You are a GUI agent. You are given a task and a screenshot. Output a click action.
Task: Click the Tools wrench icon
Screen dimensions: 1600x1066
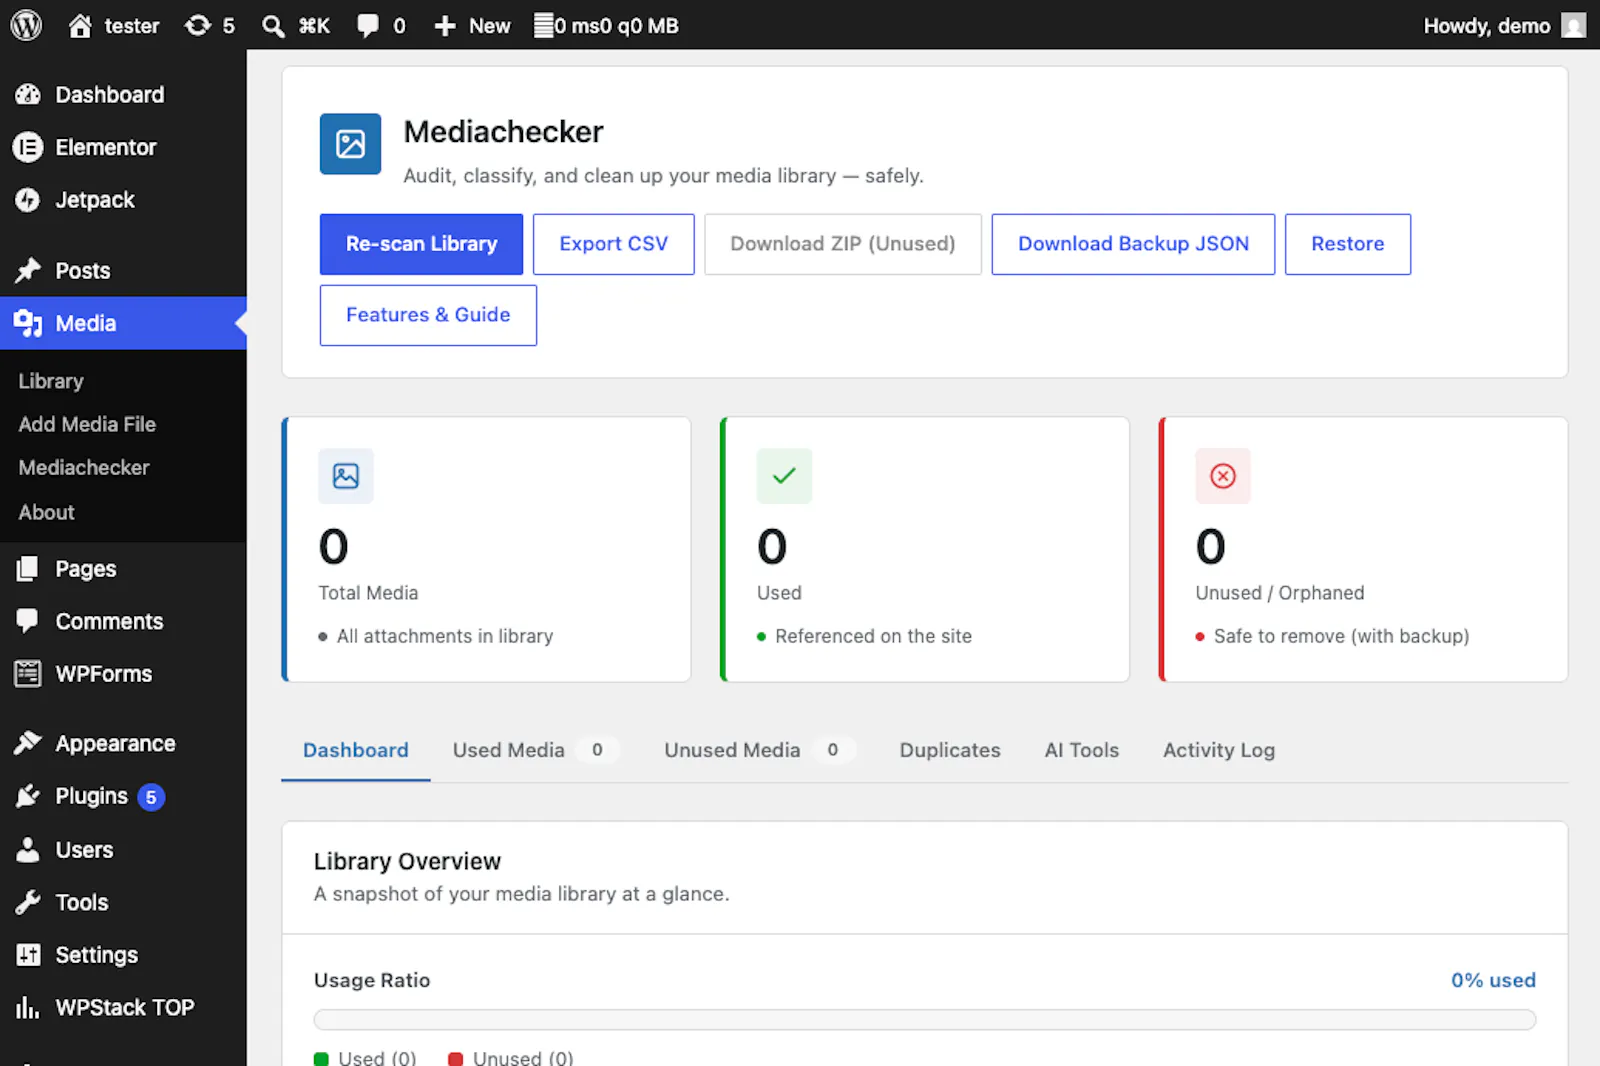click(x=28, y=902)
